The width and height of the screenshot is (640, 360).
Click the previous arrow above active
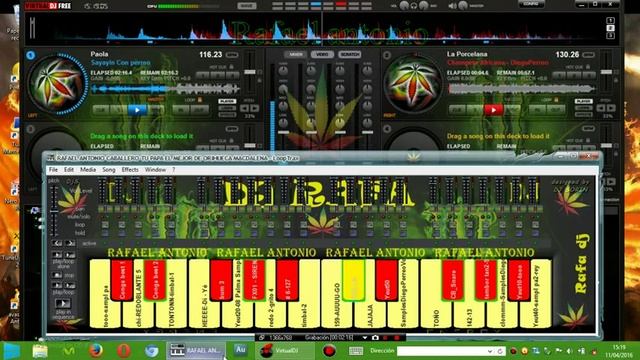click(x=57, y=243)
